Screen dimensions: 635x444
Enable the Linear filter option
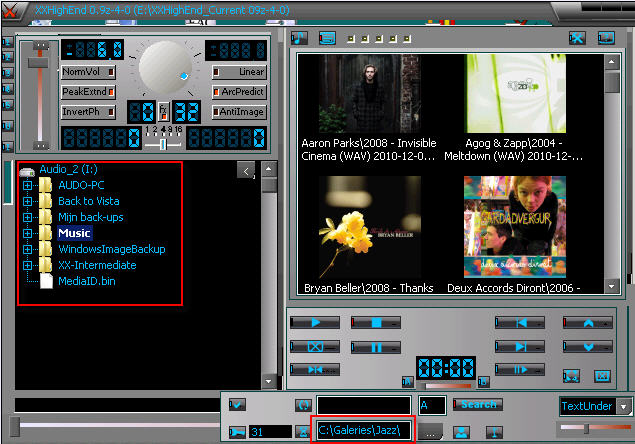coord(239,72)
